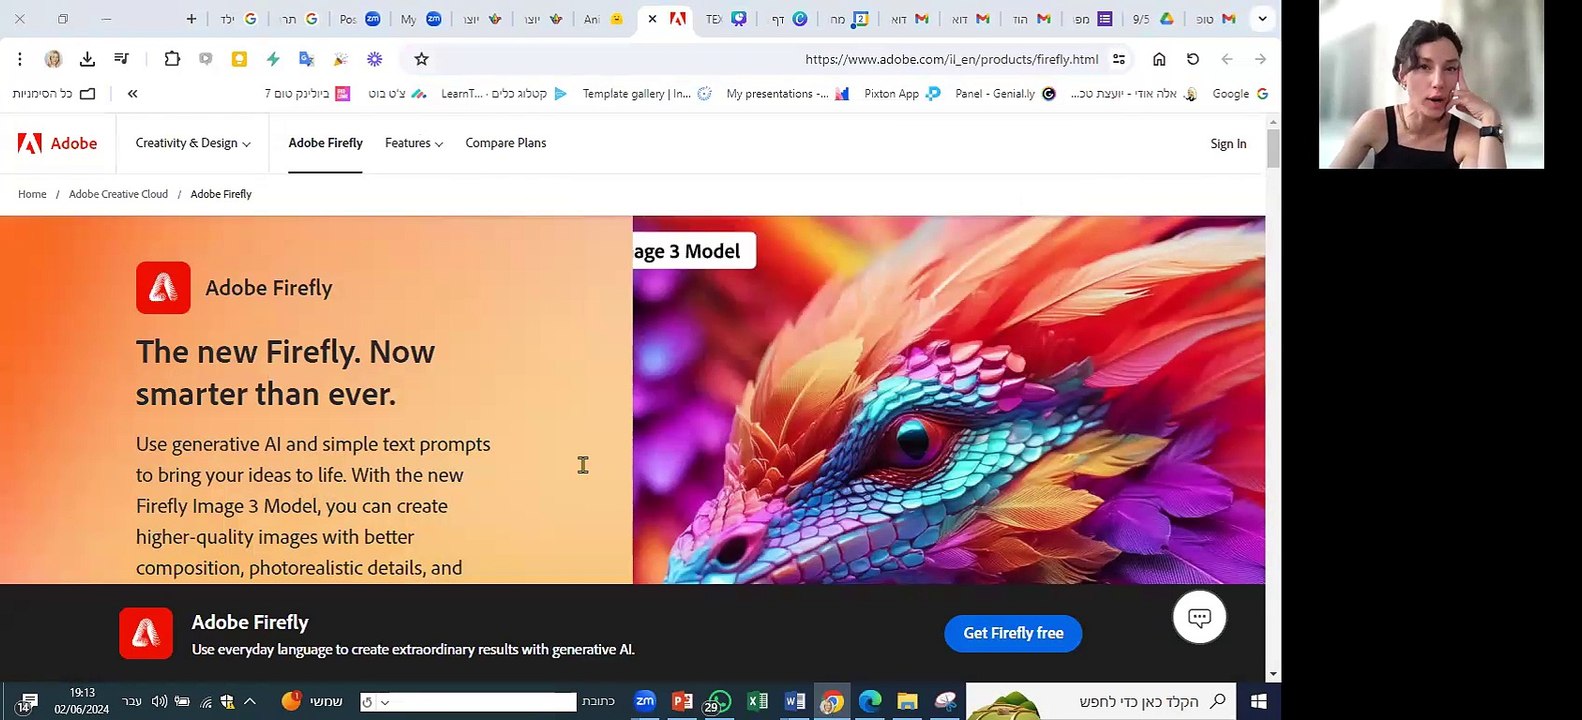Open PowerPoint from the taskbar
The height and width of the screenshot is (720, 1582).
[x=682, y=701]
